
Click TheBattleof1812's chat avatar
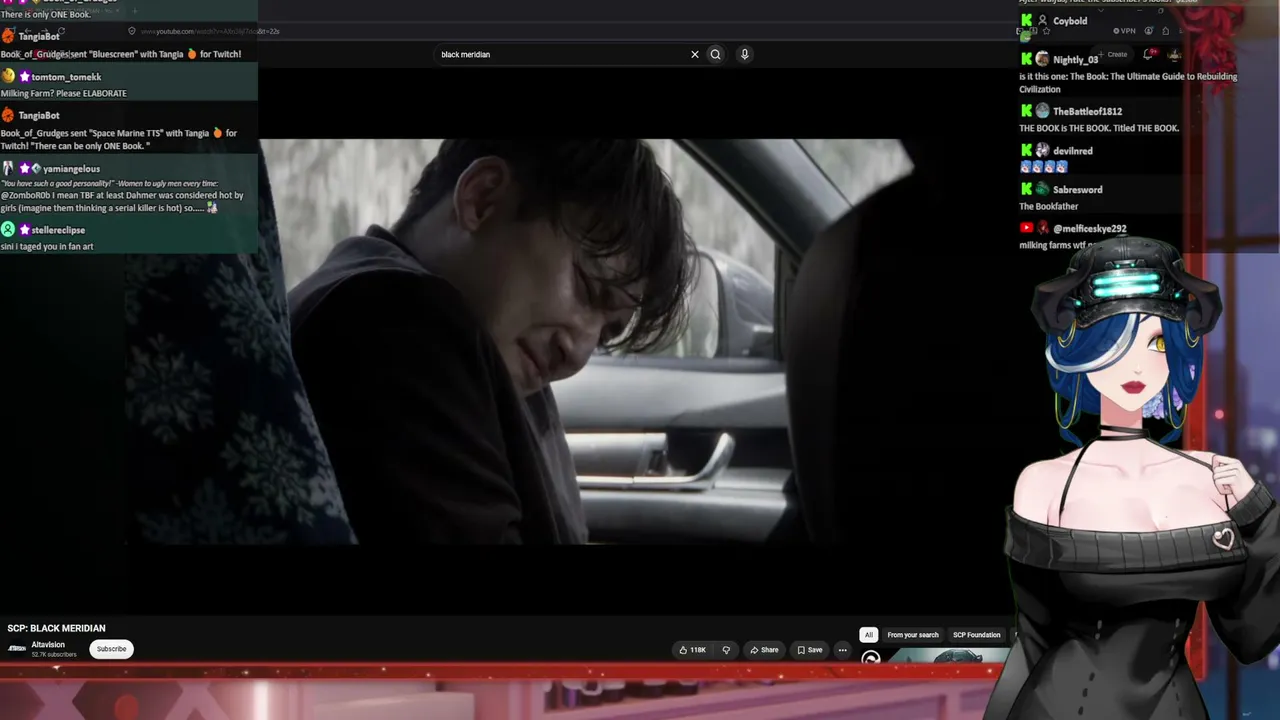click(1042, 111)
